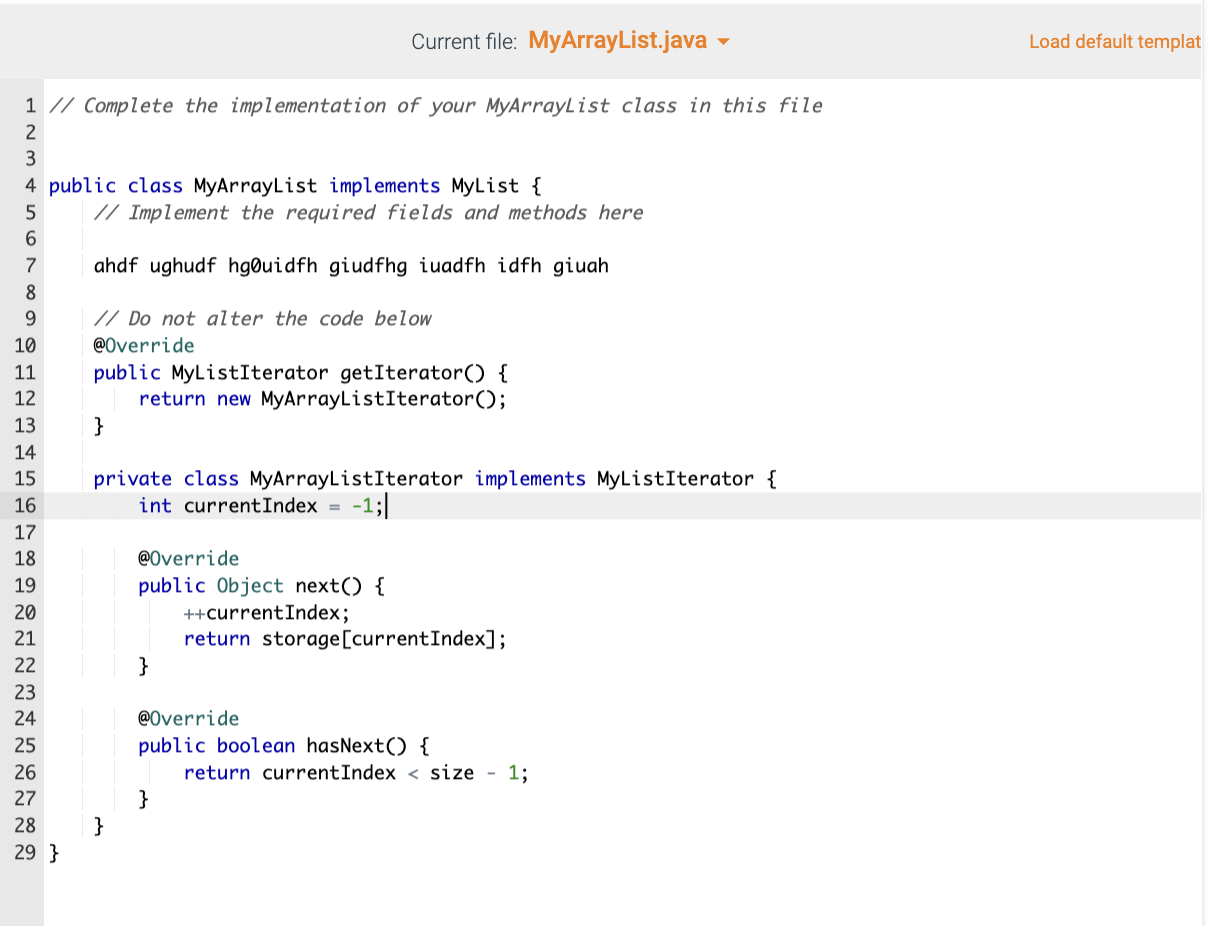Click line number 16 in gutter
Screen dimensions: 1210x926
coord(25,506)
